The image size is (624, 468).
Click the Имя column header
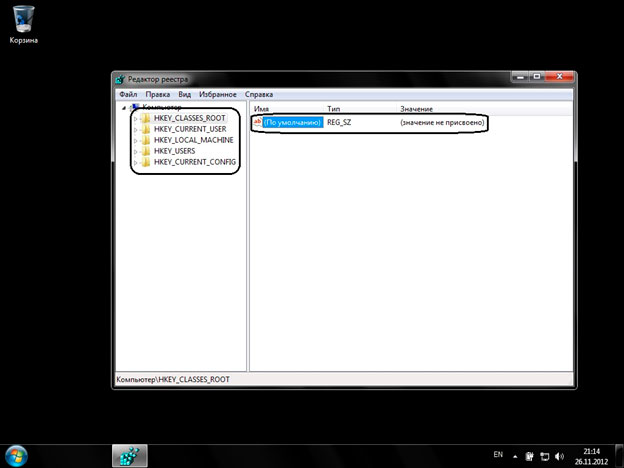point(262,108)
